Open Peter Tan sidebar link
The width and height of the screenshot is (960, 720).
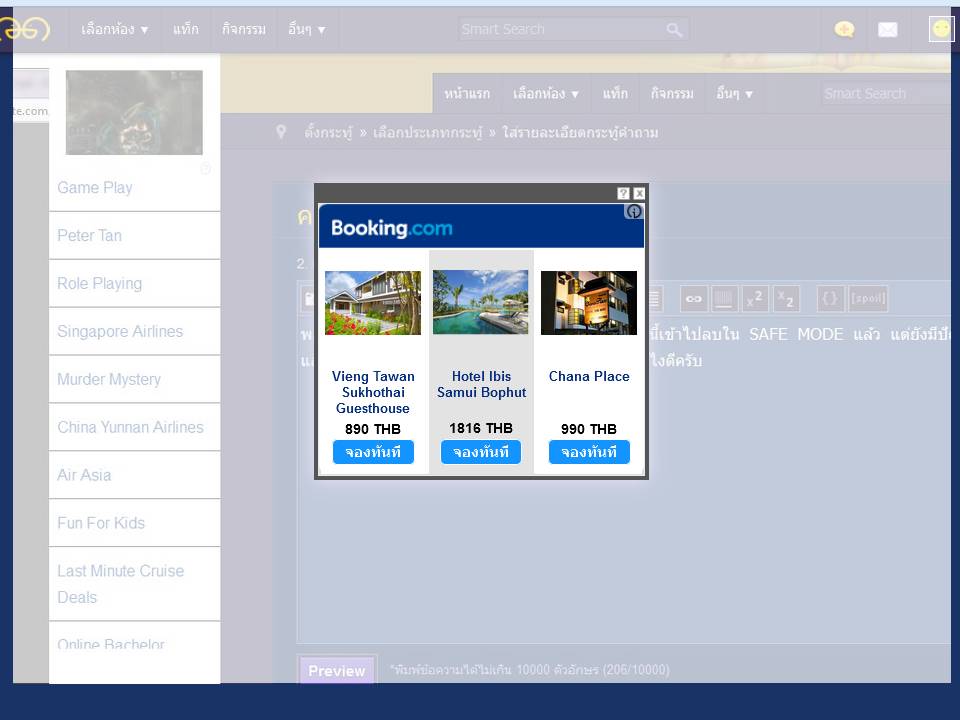[x=89, y=236]
